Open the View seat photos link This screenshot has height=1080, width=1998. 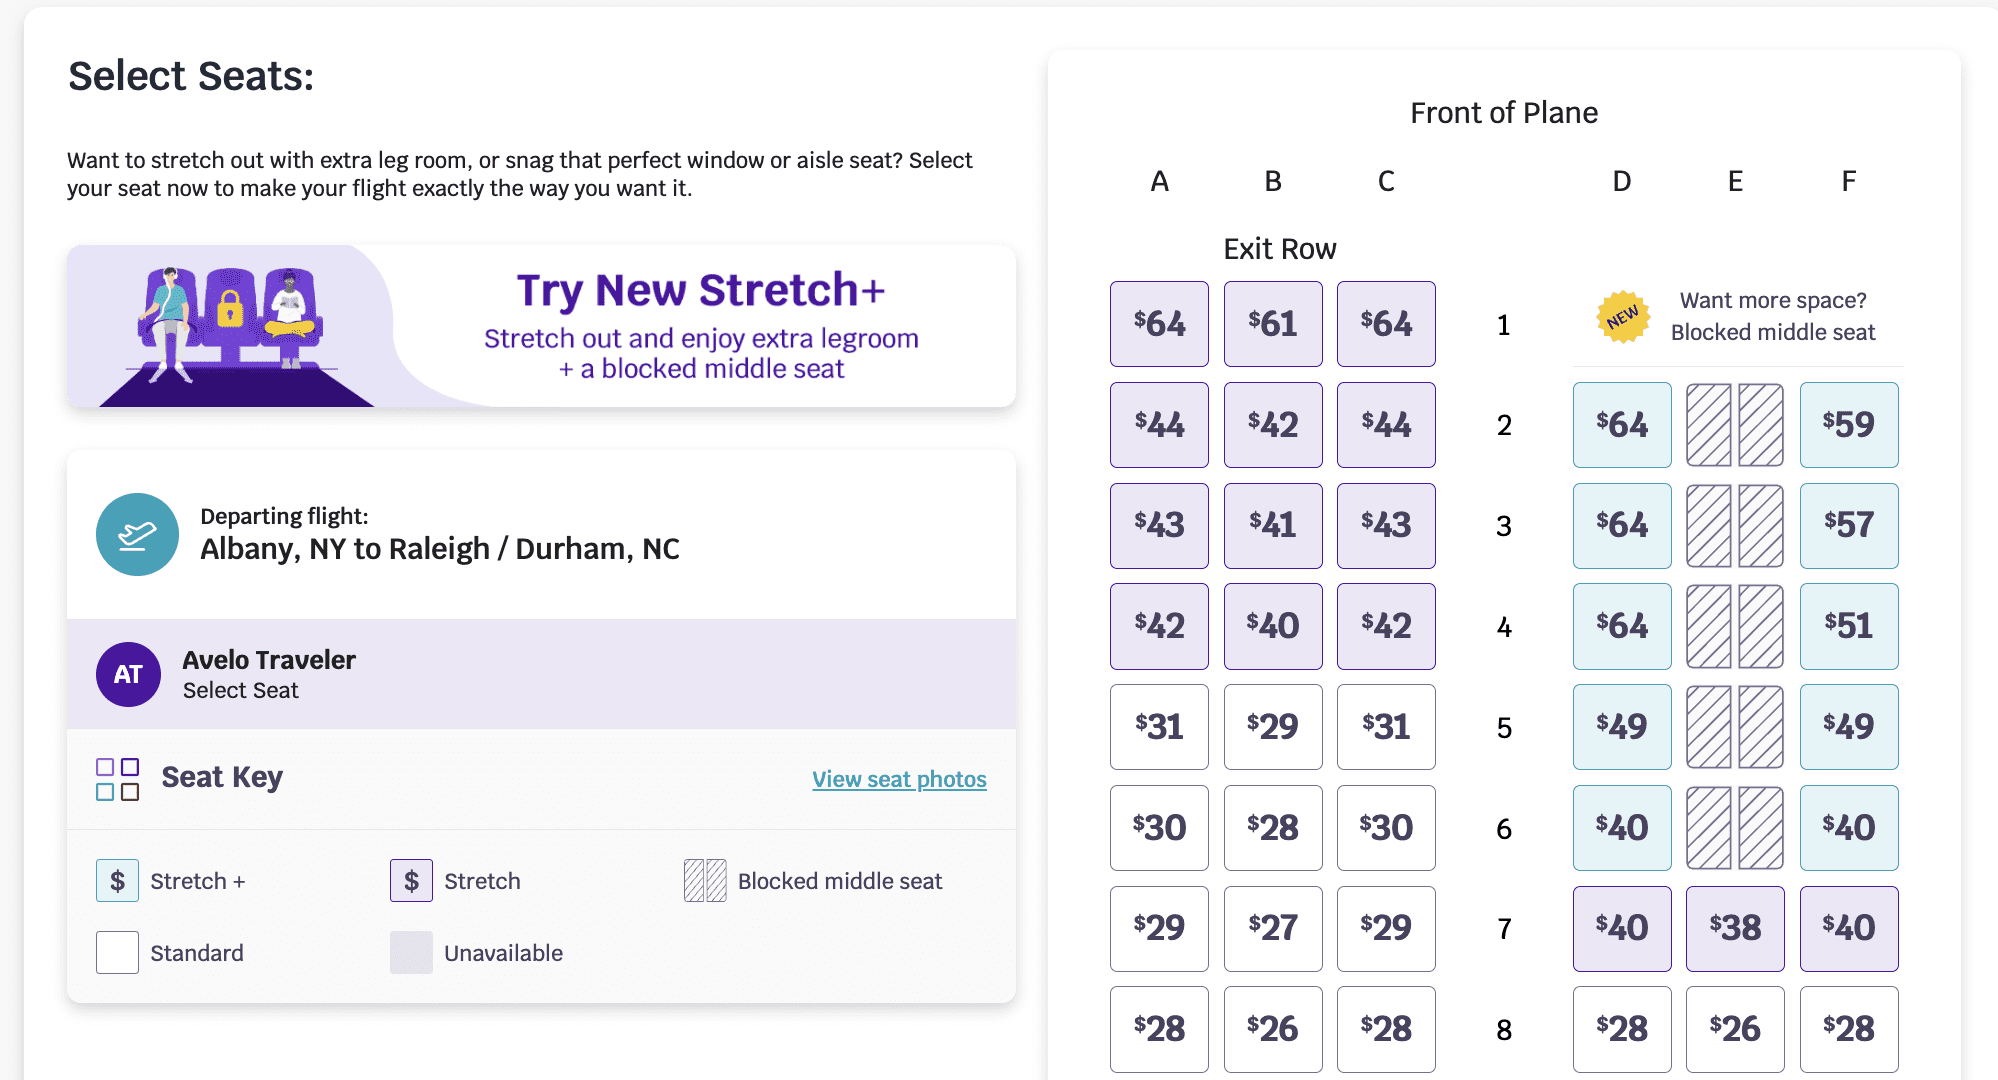click(x=899, y=779)
